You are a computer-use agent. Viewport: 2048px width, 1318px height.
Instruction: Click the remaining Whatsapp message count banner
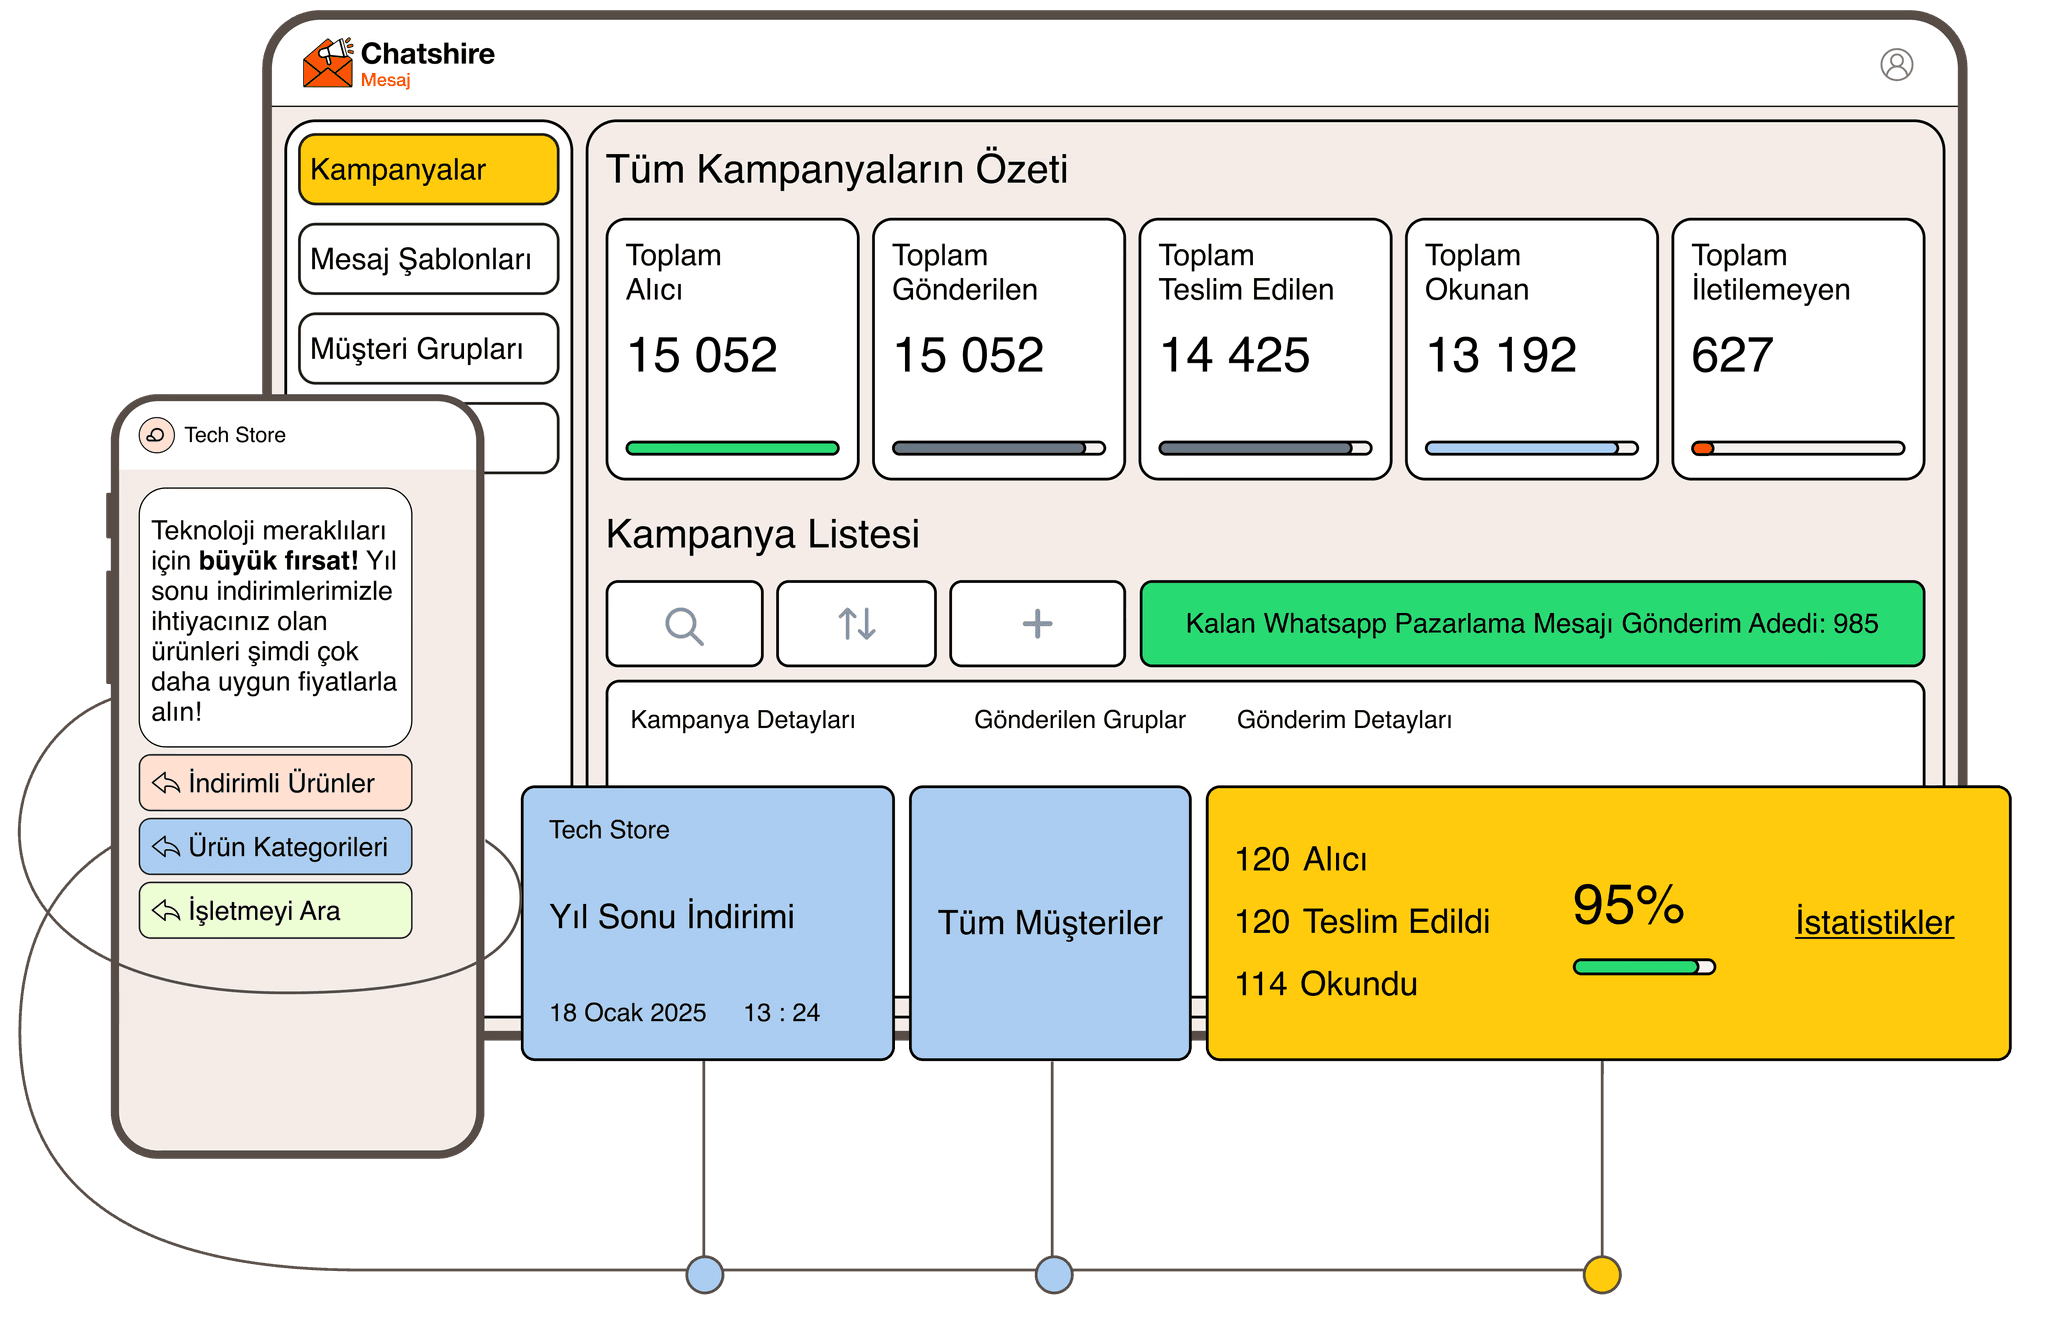click(1531, 624)
